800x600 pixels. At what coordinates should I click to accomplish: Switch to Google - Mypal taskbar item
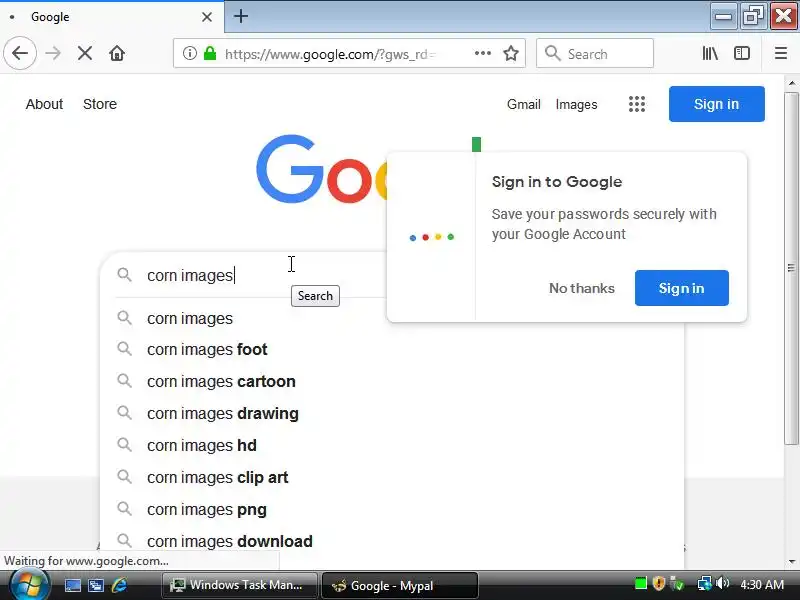point(400,585)
